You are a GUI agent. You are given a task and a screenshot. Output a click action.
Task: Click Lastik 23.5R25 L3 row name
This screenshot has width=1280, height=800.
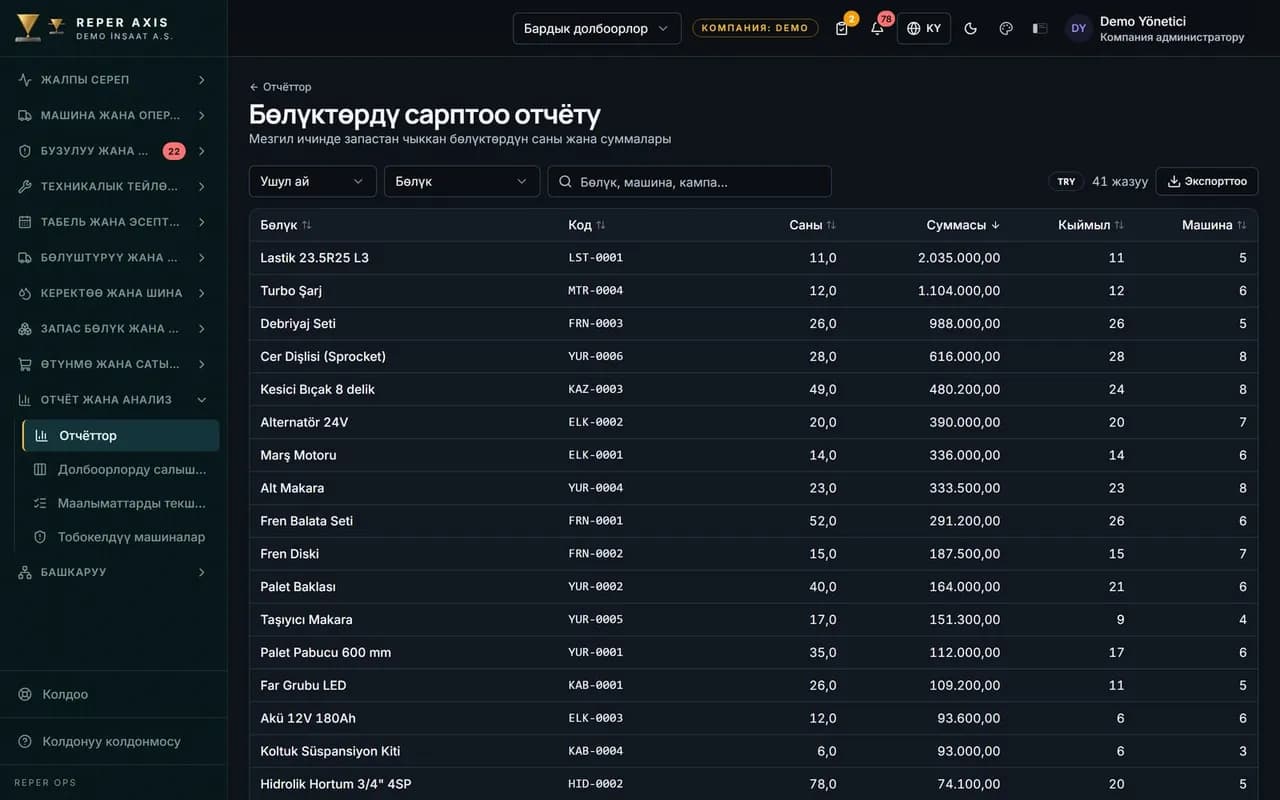[x=314, y=258]
